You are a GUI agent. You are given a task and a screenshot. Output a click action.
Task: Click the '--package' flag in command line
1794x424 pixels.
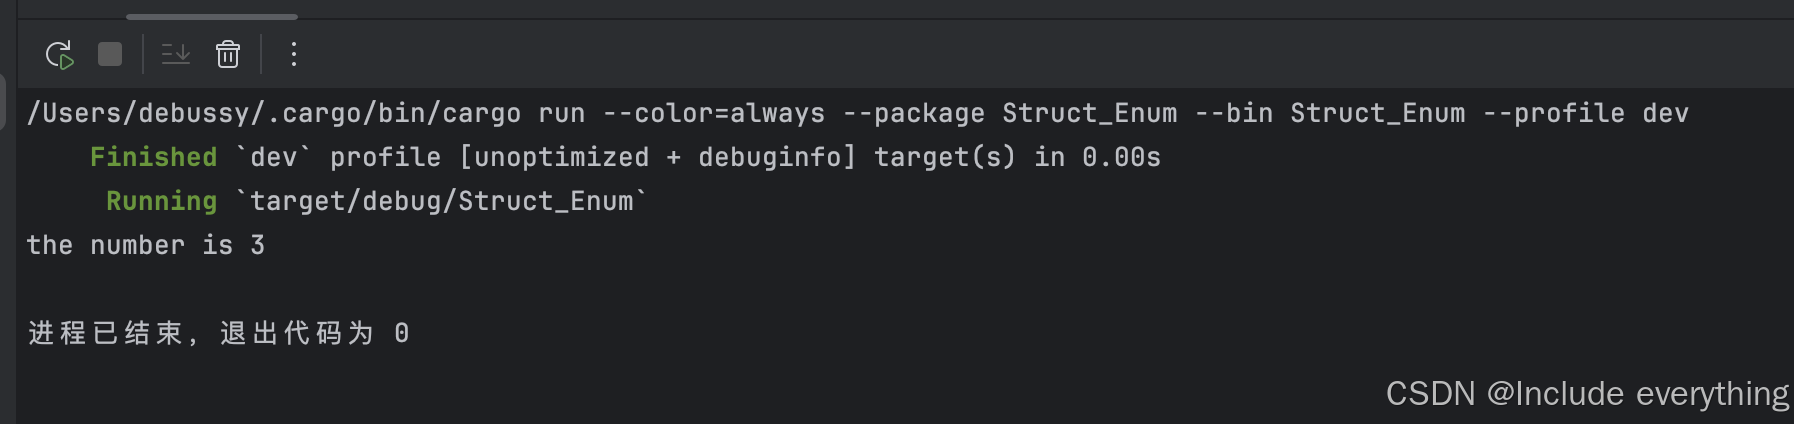click(x=914, y=113)
